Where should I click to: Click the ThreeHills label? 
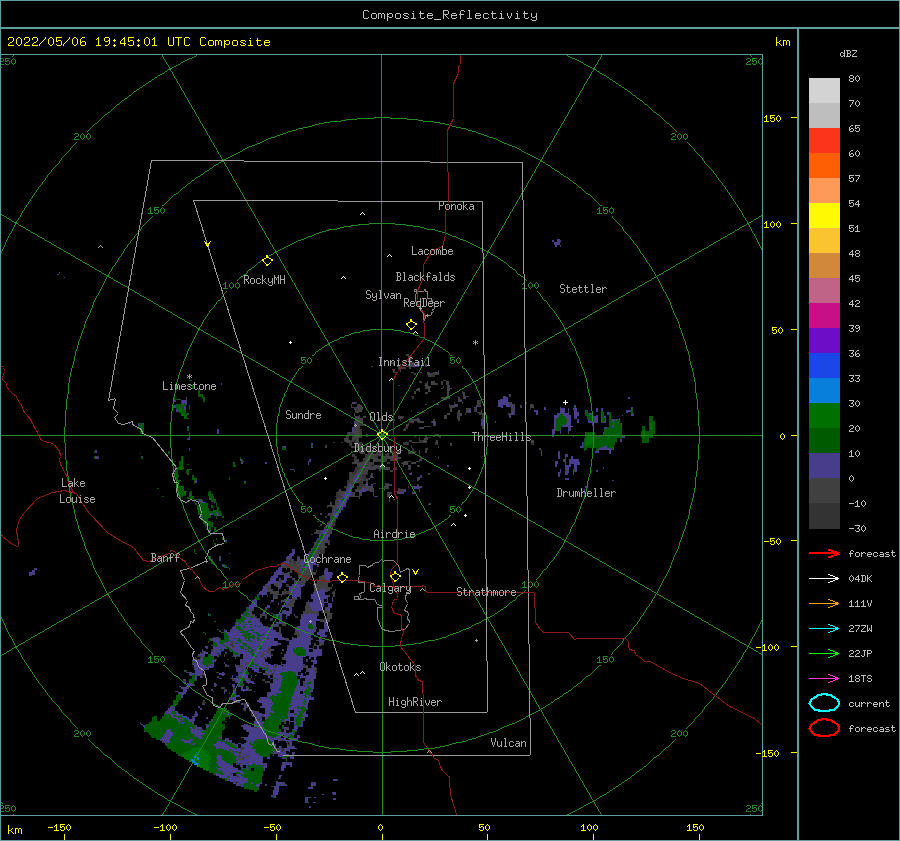[502, 437]
